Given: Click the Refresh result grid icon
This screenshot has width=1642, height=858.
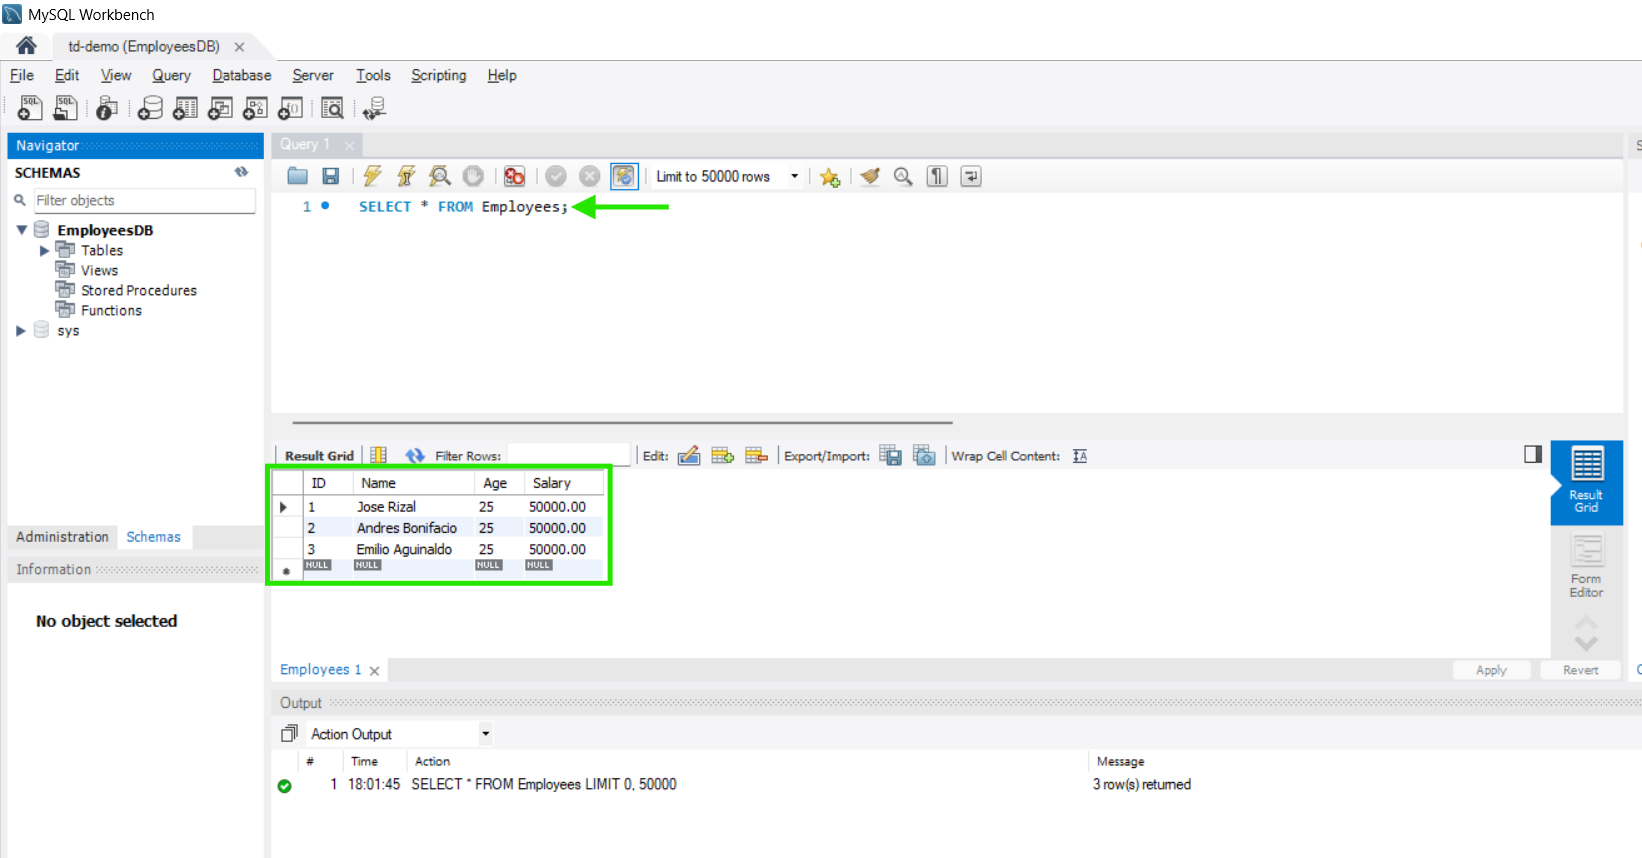Looking at the screenshot, I should pos(415,456).
